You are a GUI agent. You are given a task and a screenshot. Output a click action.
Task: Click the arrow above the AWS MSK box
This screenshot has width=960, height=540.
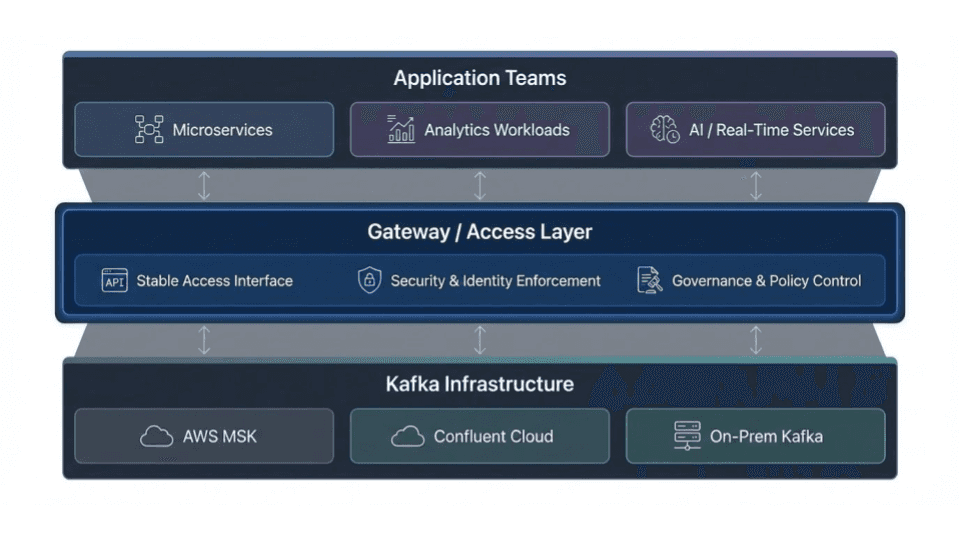tap(204, 340)
